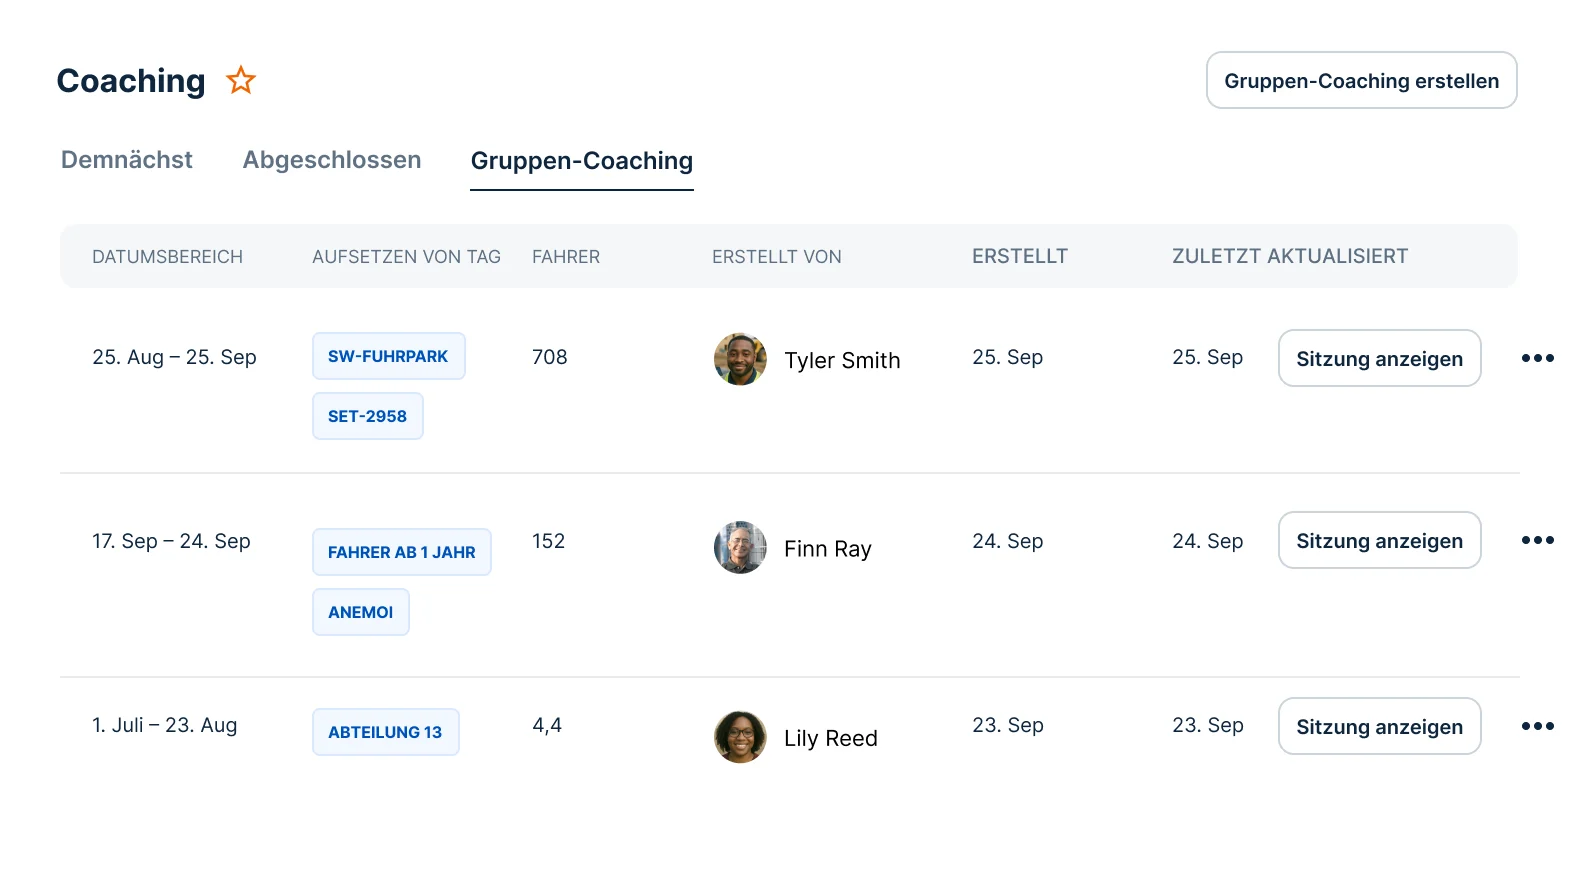This screenshot has width=1578, height=888.
Task: Click the ANEMOI tag
Action: [360, 612]
